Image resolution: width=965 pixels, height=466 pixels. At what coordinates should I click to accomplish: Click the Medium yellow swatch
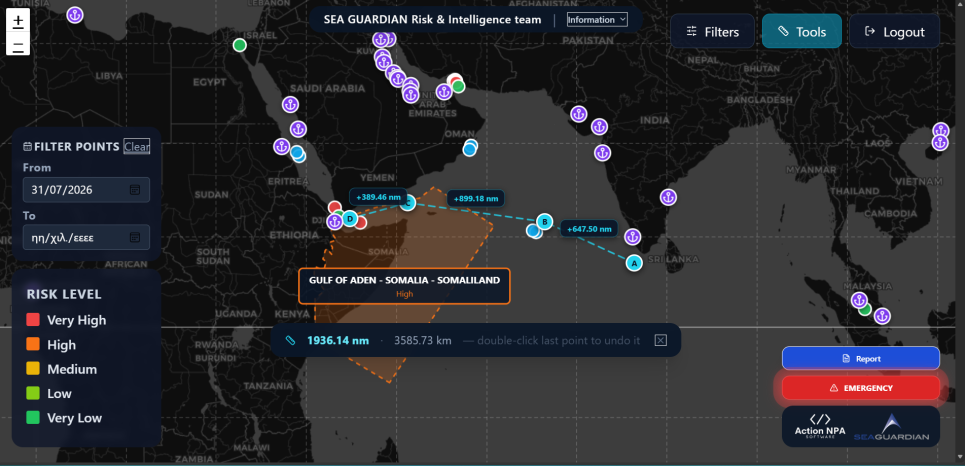(x=33, y=369)
